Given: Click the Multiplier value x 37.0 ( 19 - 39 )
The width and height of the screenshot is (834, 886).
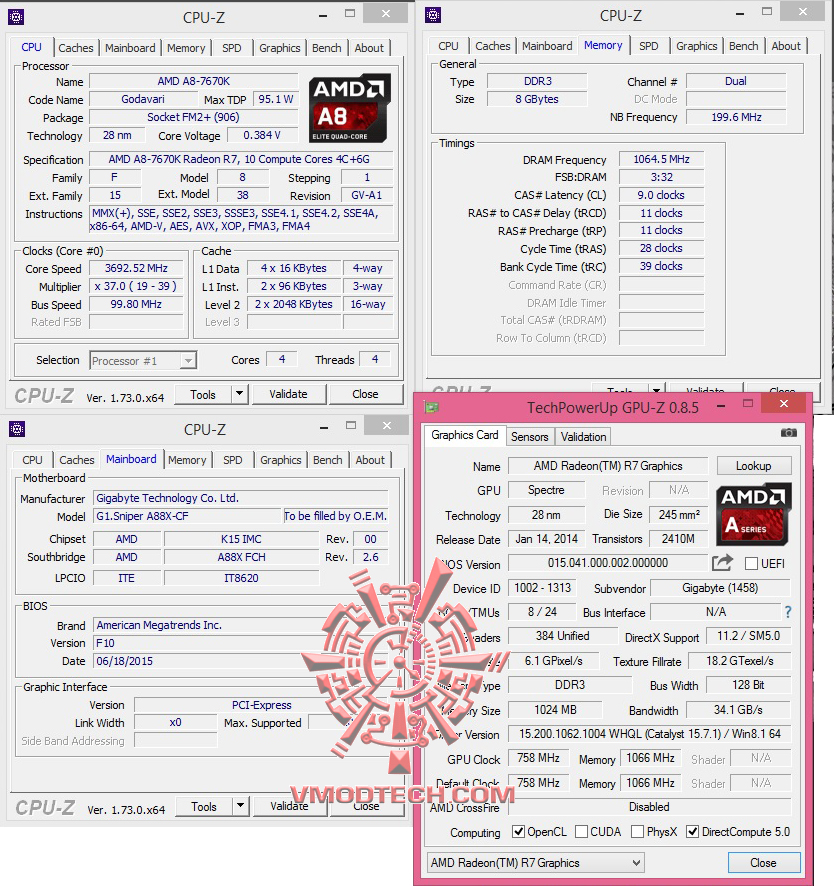Looking at the screenshot, I should pyautogui.click(x=136, y=286).
